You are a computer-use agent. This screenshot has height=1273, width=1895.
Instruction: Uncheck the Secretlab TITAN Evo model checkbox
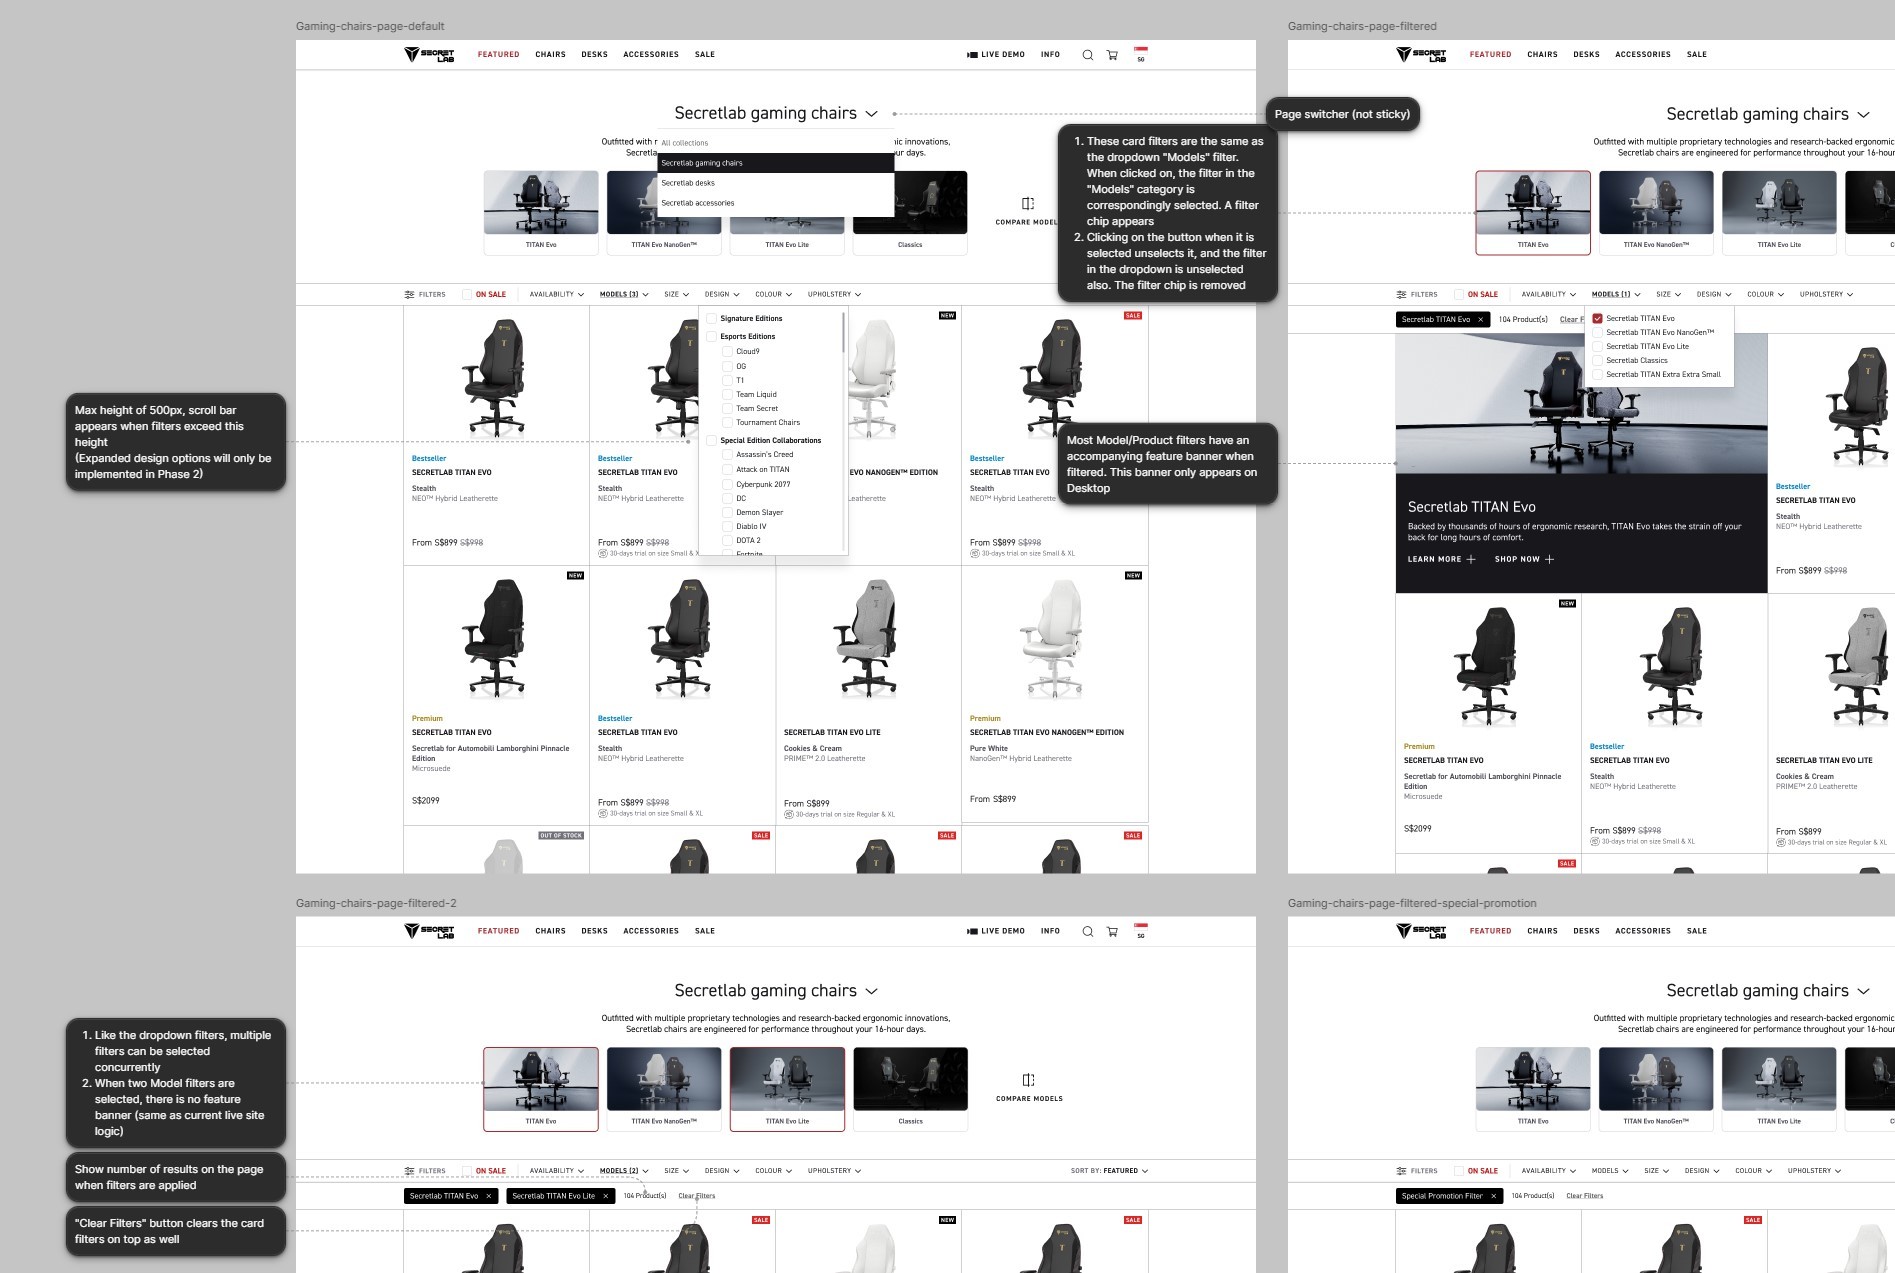pyautogui.click(x=1598, y=319)
